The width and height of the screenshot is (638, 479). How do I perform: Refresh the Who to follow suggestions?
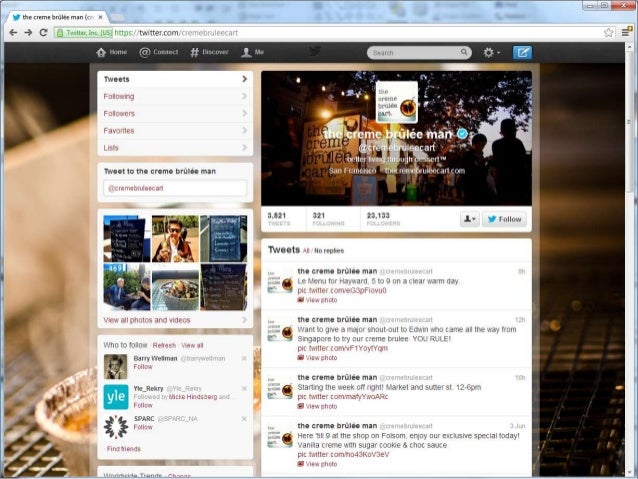164,345
